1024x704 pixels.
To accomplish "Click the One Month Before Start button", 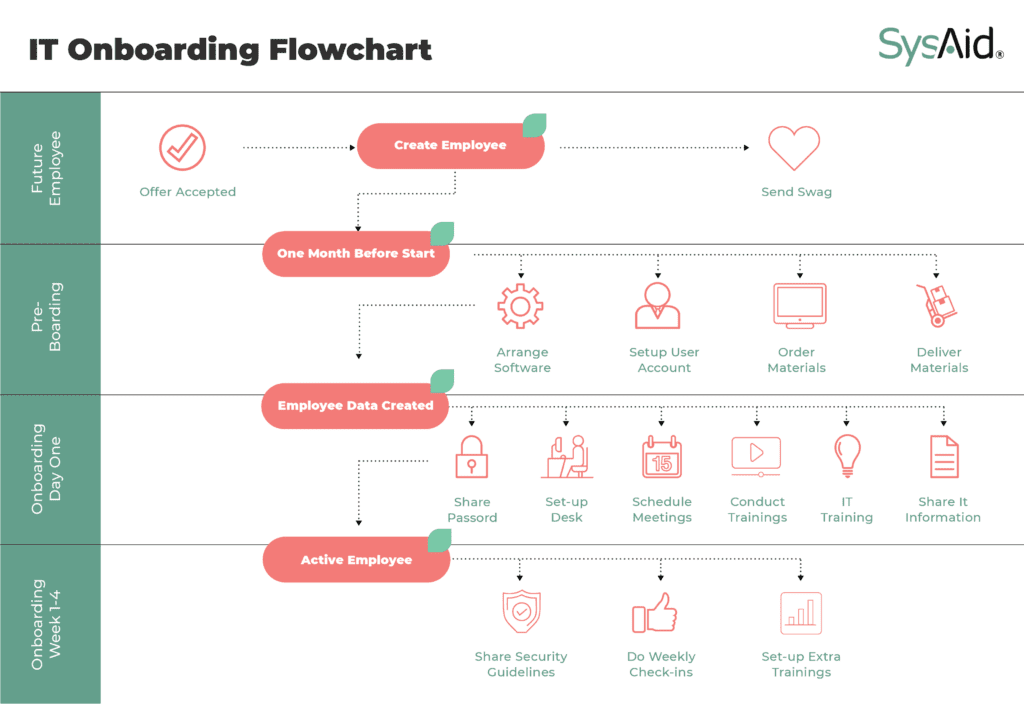I will (x=356, y=254).
